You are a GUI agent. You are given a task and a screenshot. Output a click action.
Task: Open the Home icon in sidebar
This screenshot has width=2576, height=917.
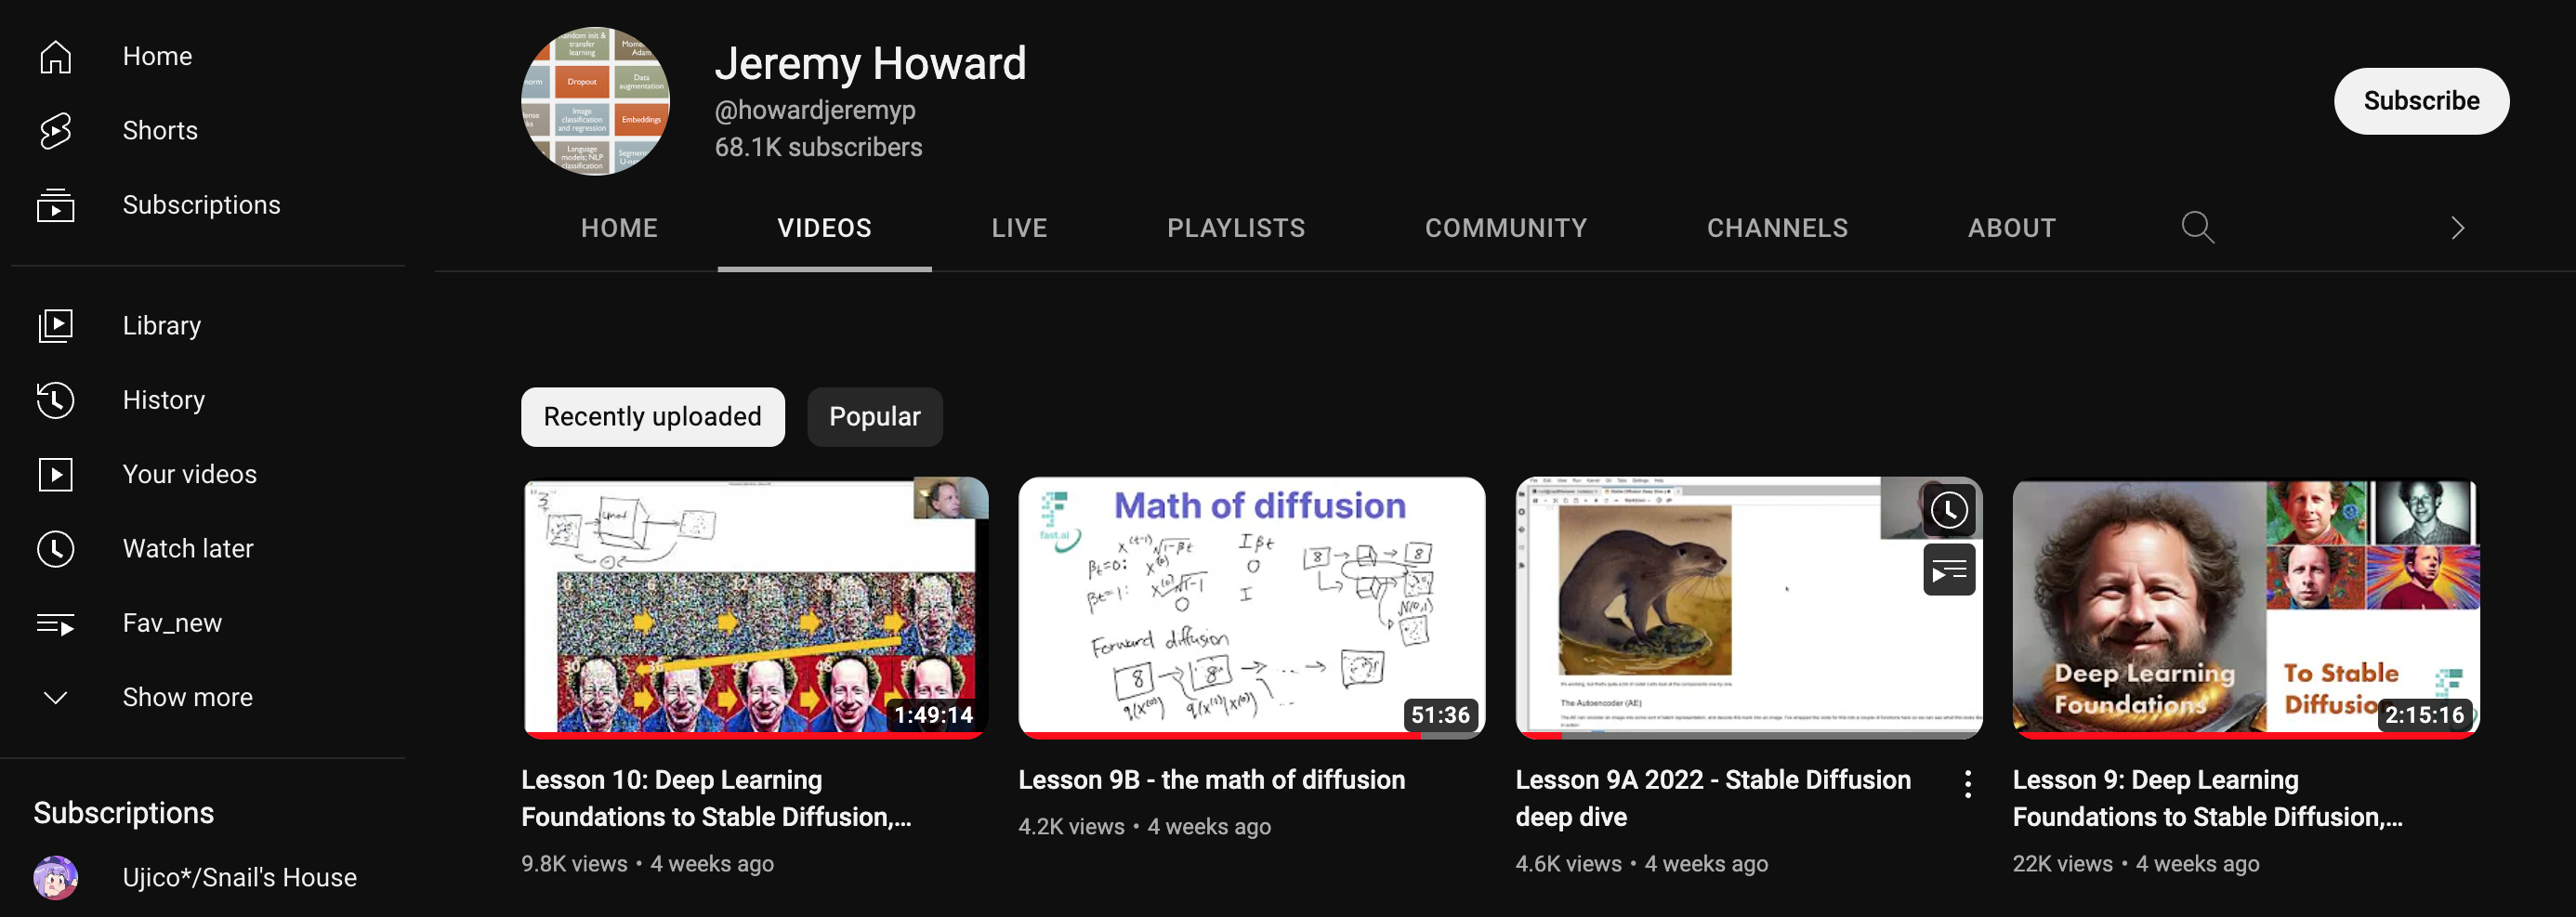(x=56, y=56)
